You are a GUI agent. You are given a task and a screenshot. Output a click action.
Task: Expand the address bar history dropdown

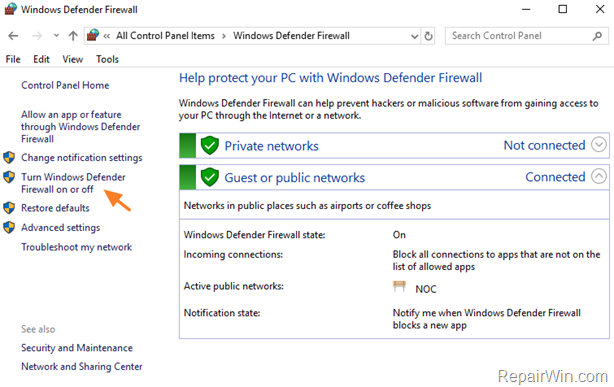tap(414, 36)
